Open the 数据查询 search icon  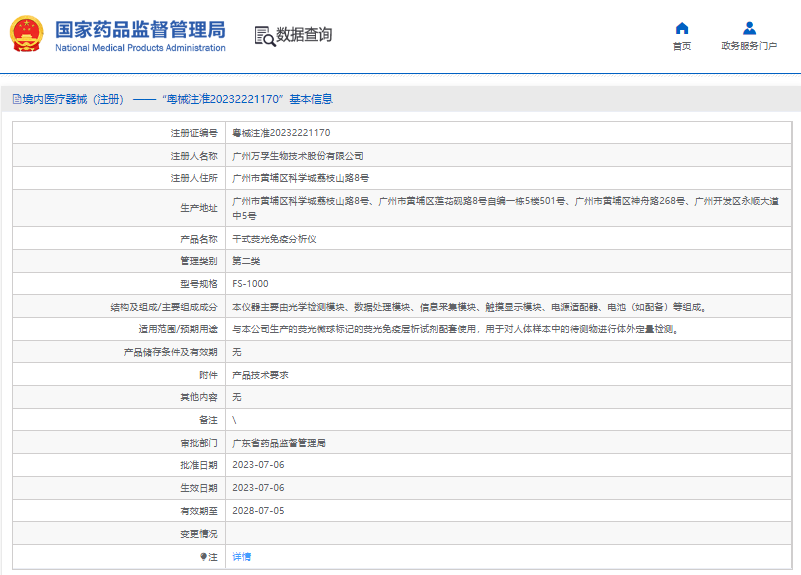coord(265,36)
